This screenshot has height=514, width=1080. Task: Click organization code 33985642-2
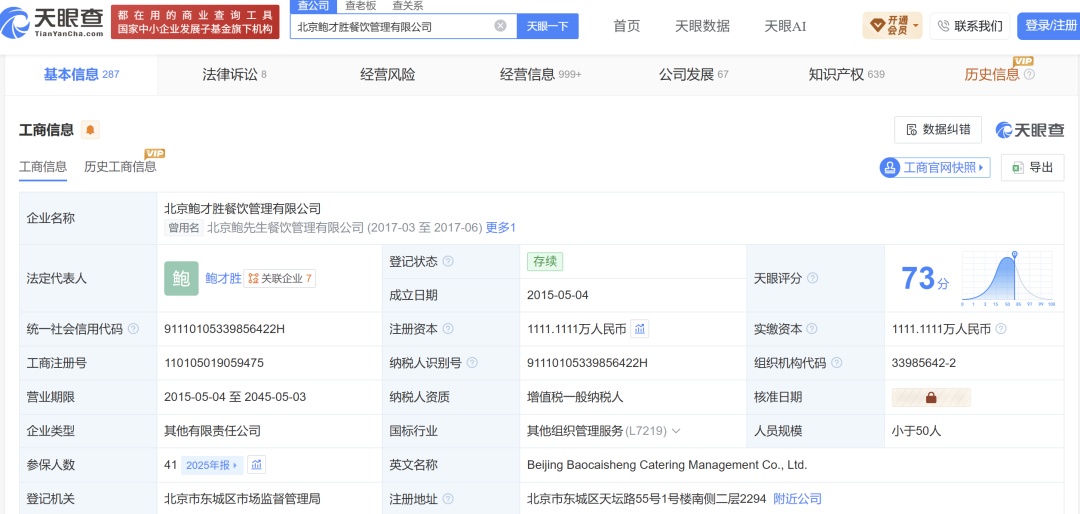click(x=924, y=363)
